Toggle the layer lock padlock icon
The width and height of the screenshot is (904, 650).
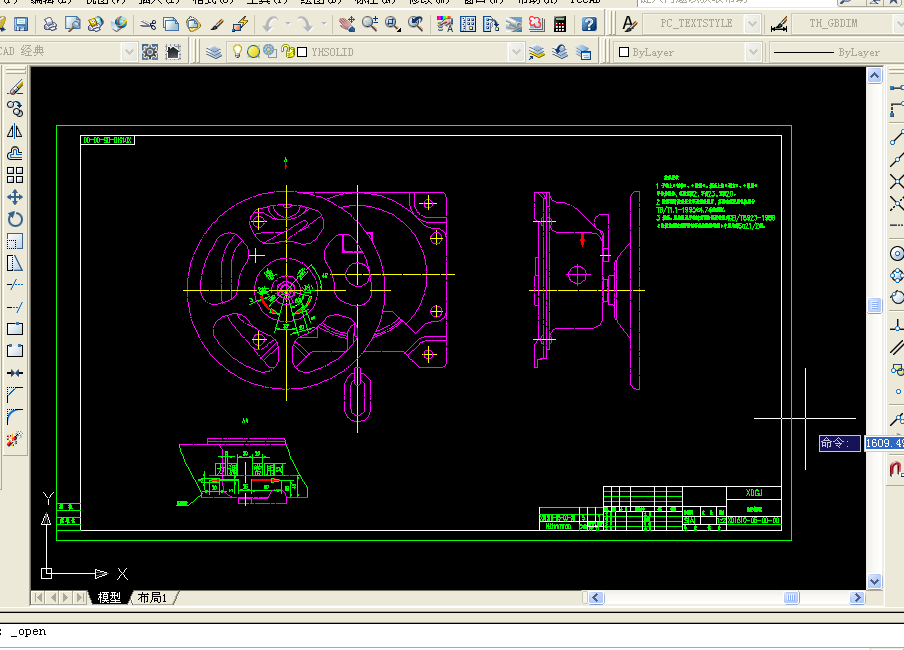288,52
